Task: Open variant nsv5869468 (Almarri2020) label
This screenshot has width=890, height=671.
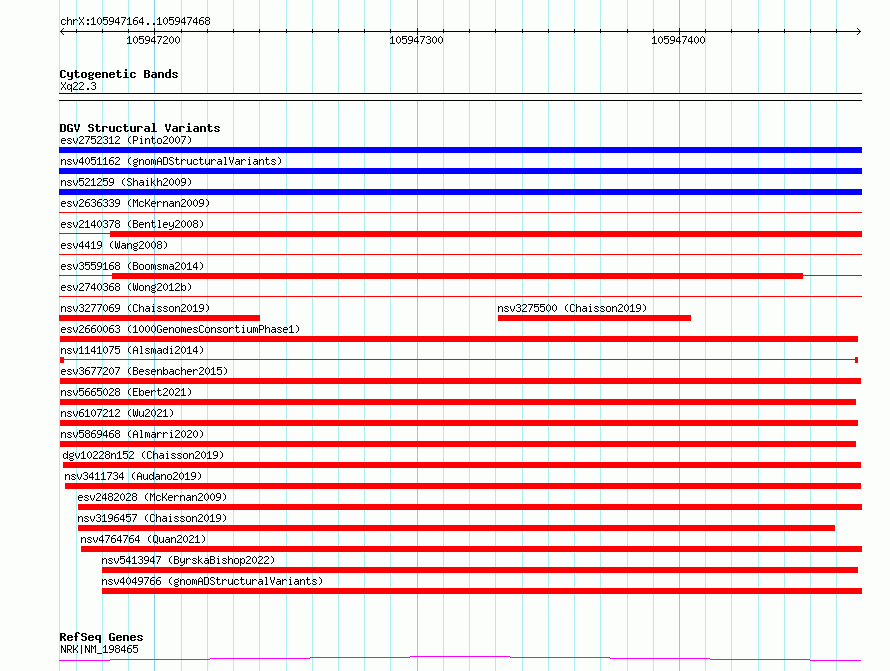Action: [x=132, y=434]
